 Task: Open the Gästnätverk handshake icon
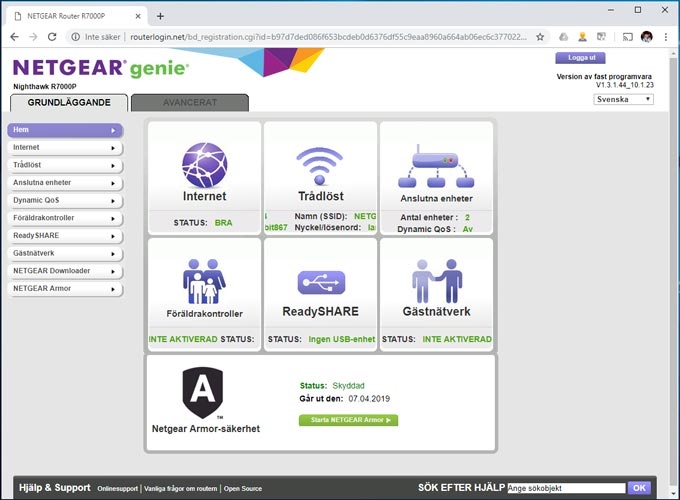click(437, 281)
